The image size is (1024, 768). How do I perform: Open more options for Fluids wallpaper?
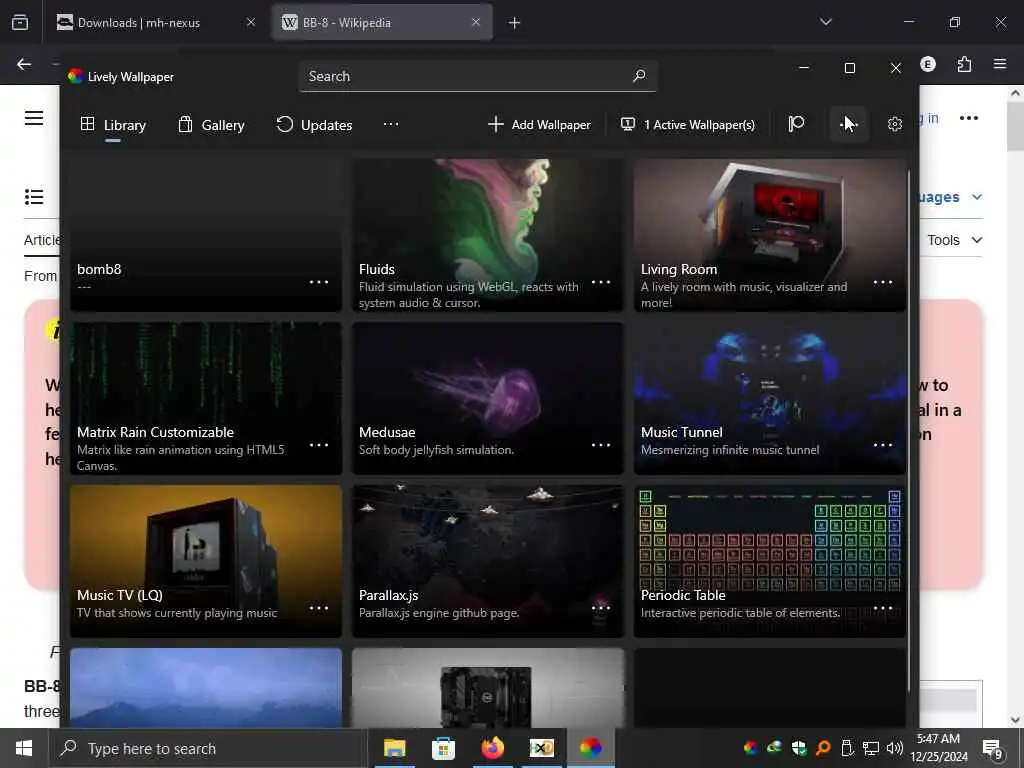[x=601, y=282]
